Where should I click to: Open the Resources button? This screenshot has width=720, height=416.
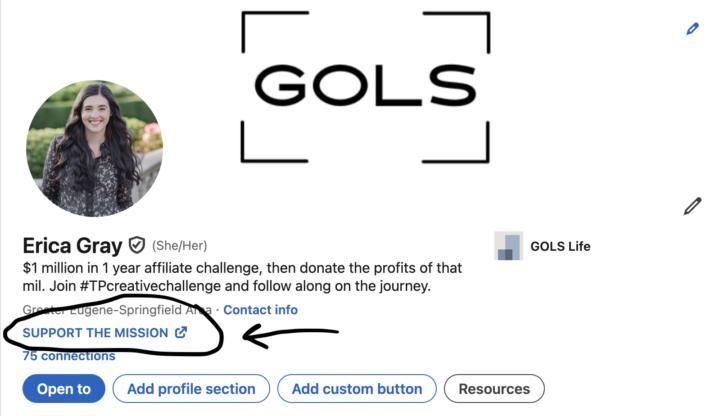tap(494, 389)
